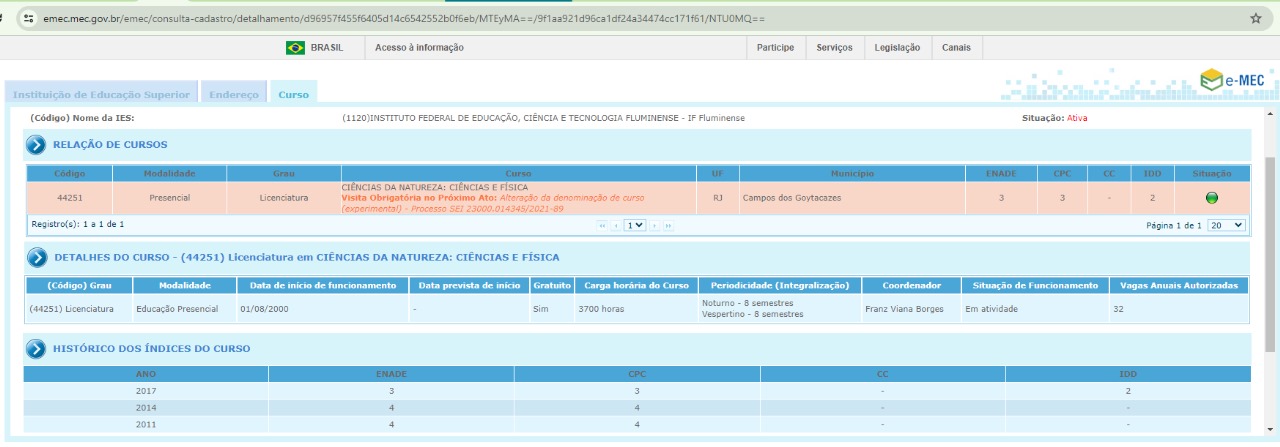Click the Detalhes do Curso arrow icon

tap(37, 258)
